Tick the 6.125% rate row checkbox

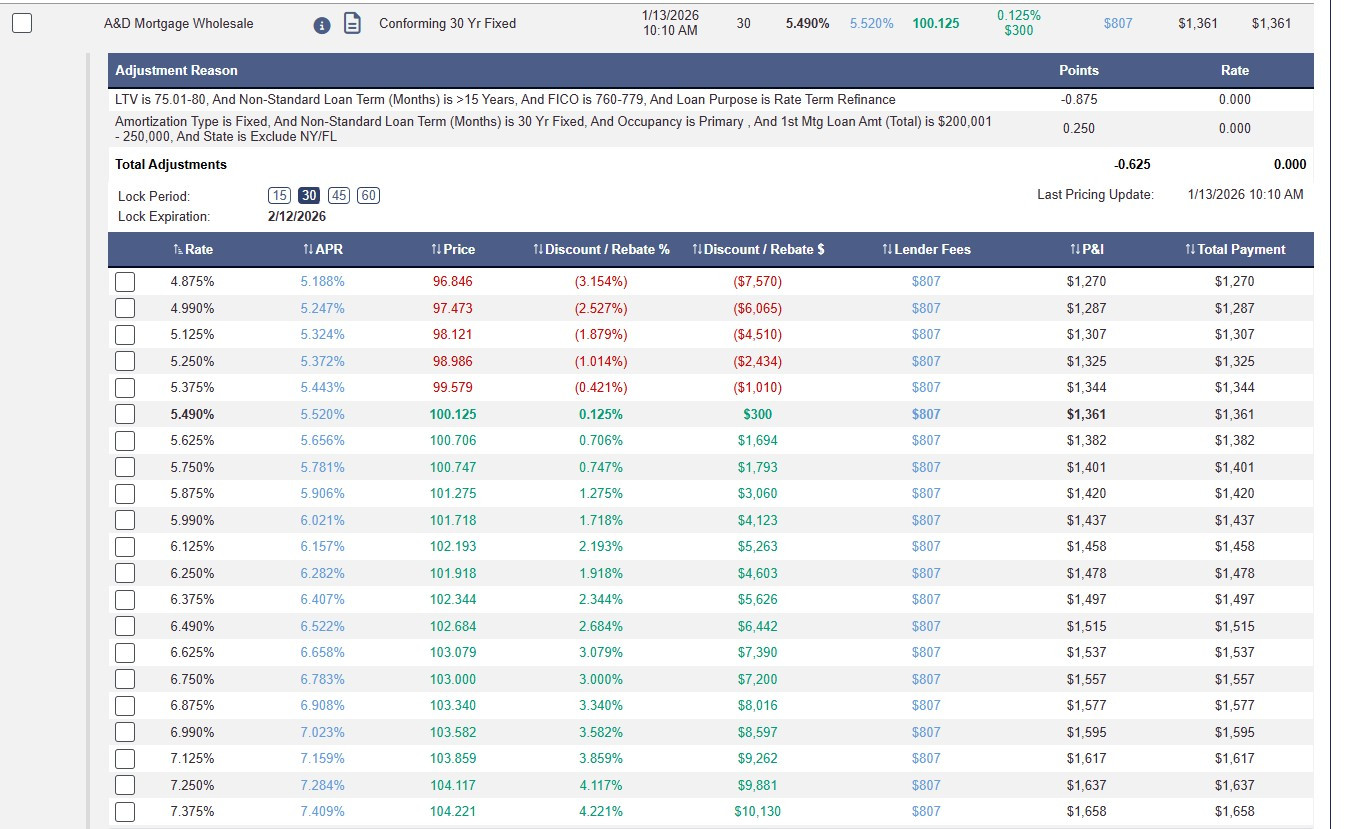click(125, 547)
